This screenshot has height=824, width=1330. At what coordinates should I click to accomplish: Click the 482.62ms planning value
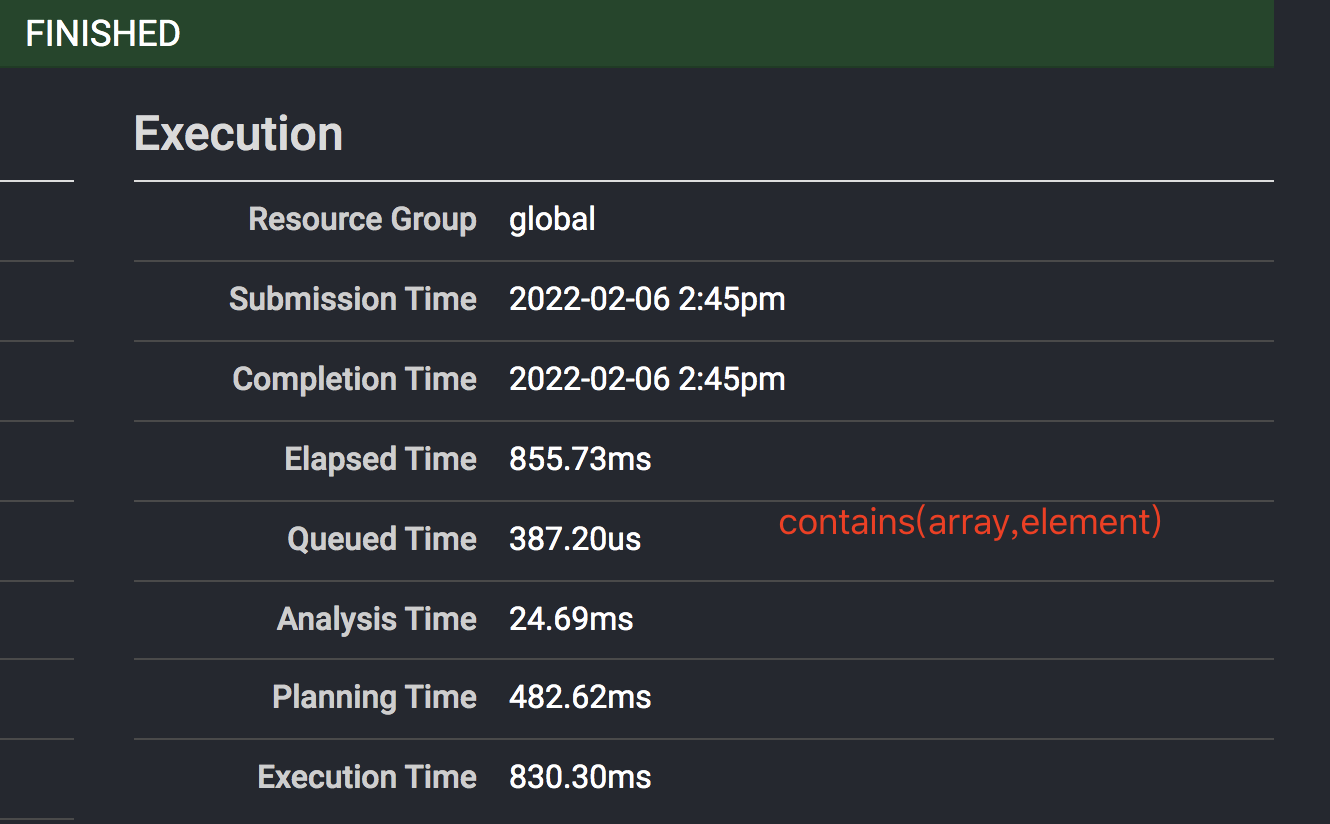(x=580, y=697)
